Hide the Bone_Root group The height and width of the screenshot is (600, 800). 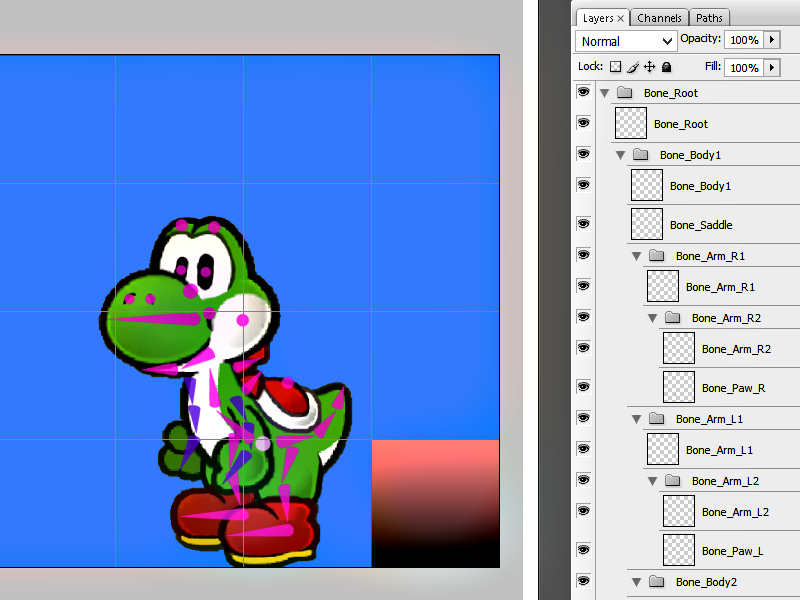[x=583, y=92]
